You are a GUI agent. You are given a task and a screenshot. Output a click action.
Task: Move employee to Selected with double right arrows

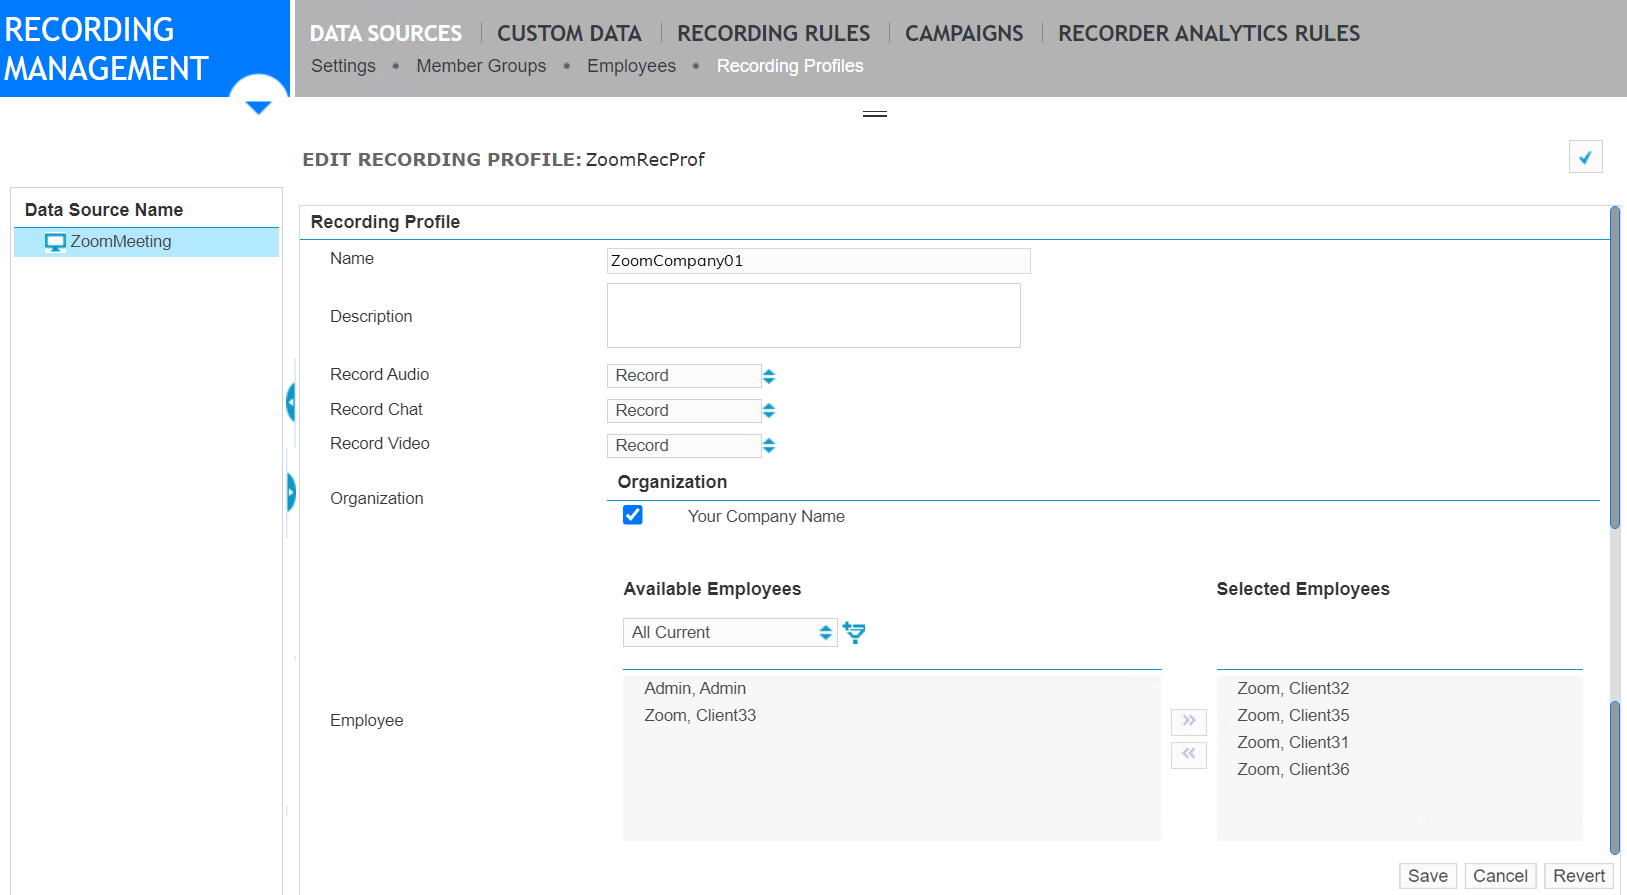point(1188,721)
